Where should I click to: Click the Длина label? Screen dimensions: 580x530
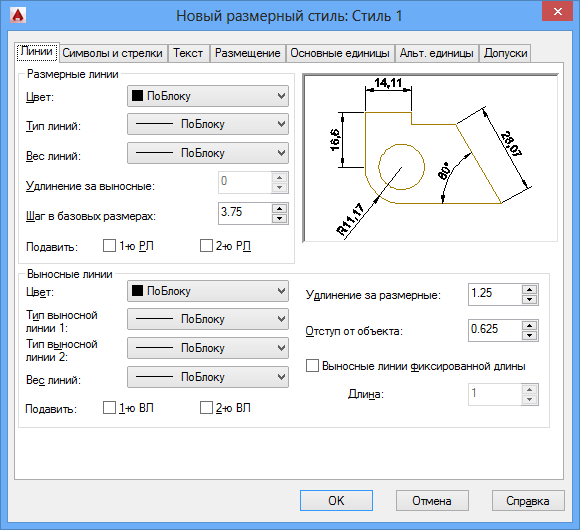365,394
